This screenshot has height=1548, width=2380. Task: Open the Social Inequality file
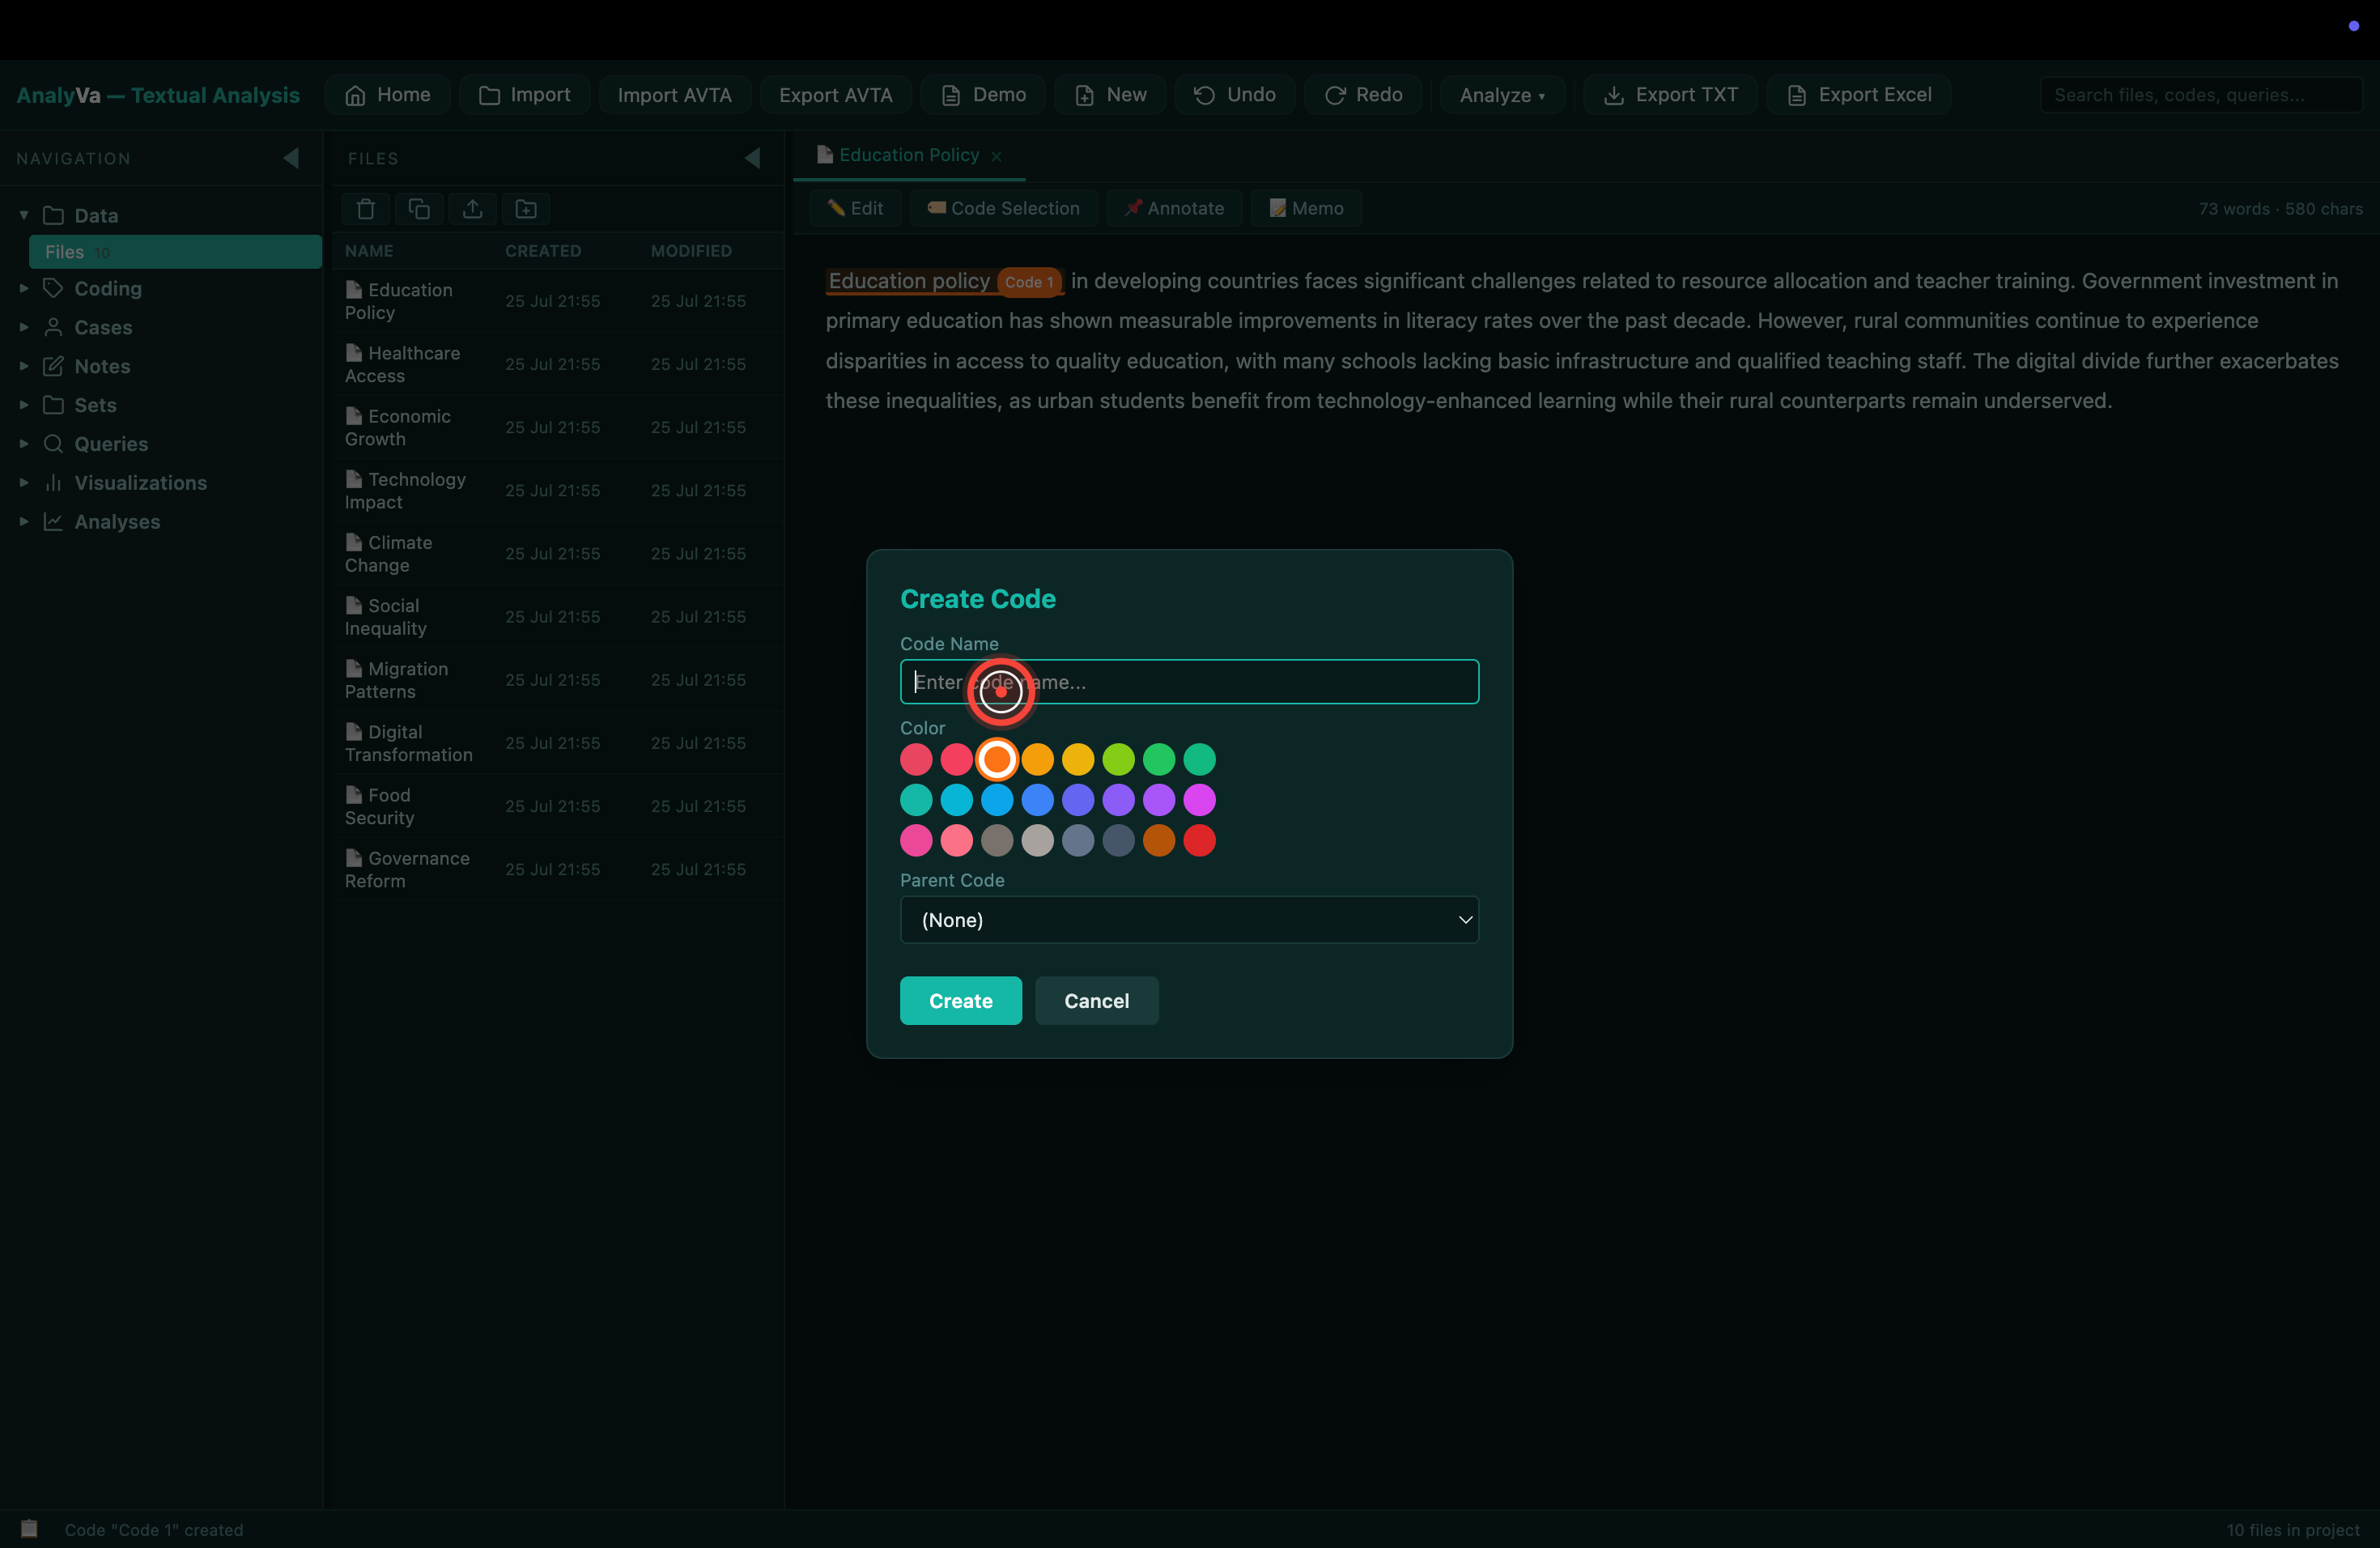click(558, 617)
